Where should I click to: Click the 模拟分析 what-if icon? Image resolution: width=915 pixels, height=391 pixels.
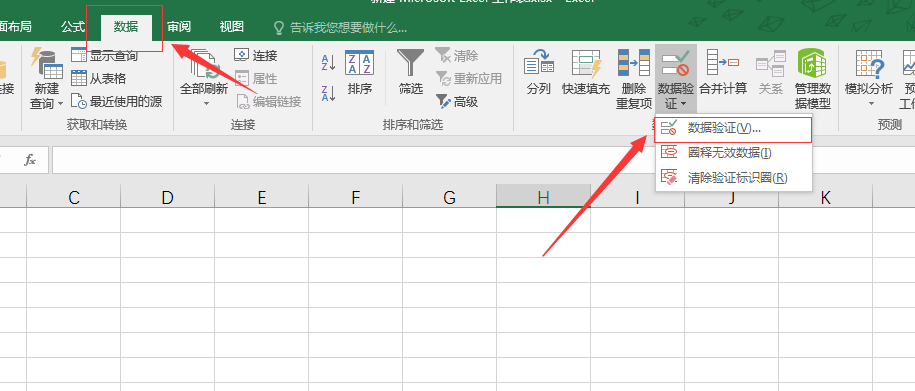point(869,64)
